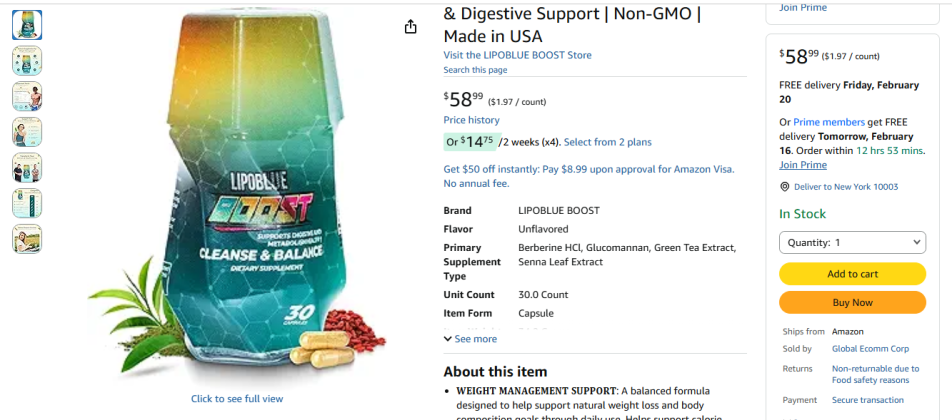Viewport: 952px width, 420px height.
Task: Click the Search this page link
Action: click(475, 70)
